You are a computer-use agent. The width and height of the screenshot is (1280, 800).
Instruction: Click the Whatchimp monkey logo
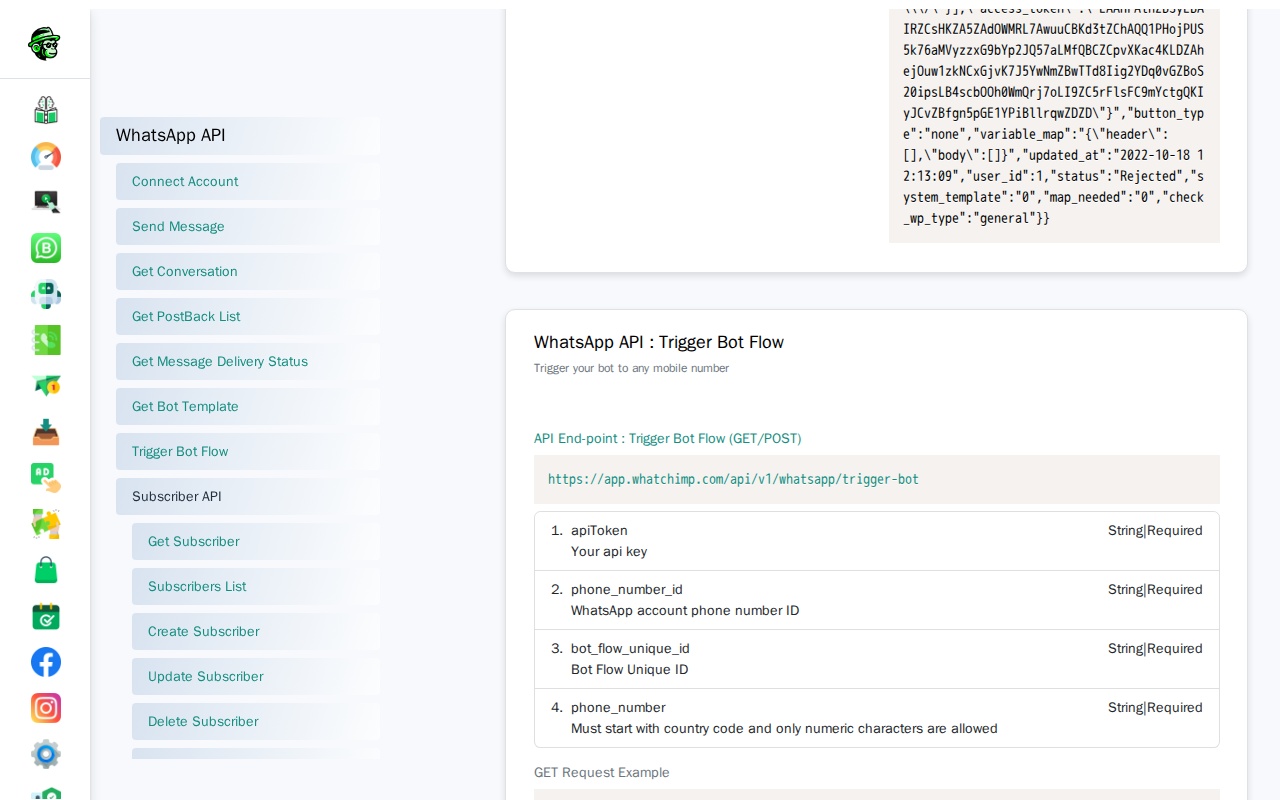45,44
